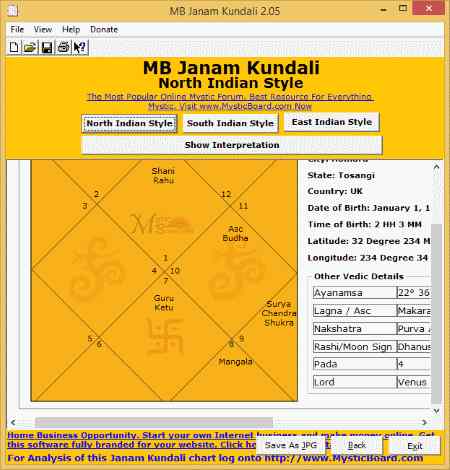Click the context Help arrow icon
This screenshot has height=470, width=450.
(80, 47)
